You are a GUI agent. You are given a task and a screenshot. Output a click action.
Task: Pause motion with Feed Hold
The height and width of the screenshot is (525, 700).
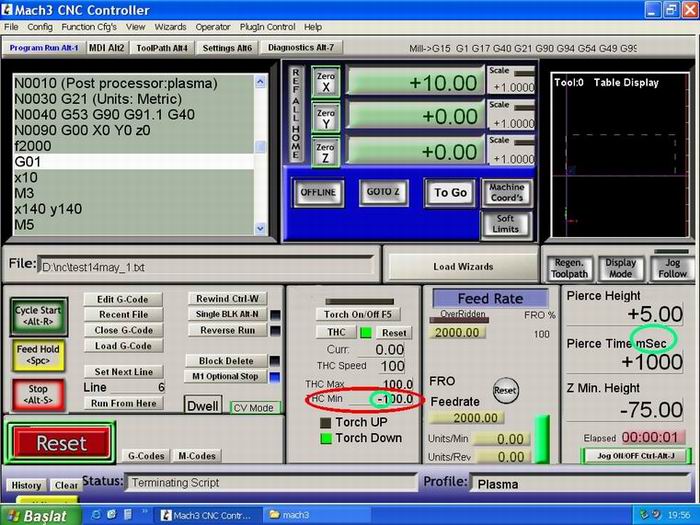click(38, 355)
